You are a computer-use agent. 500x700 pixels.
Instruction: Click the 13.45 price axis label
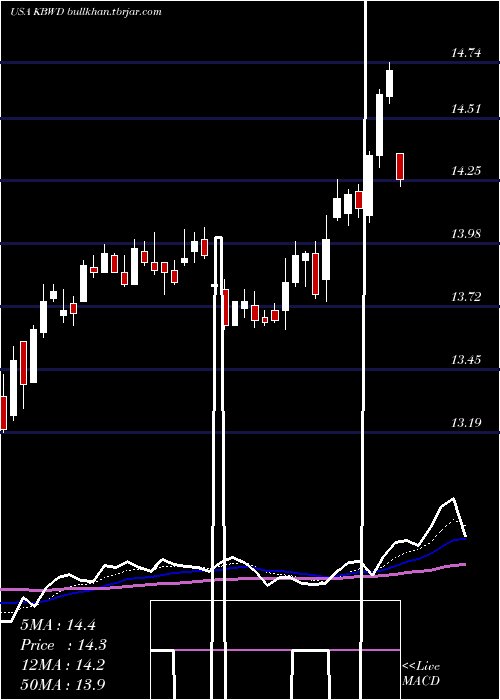click(x=466, y=359)
